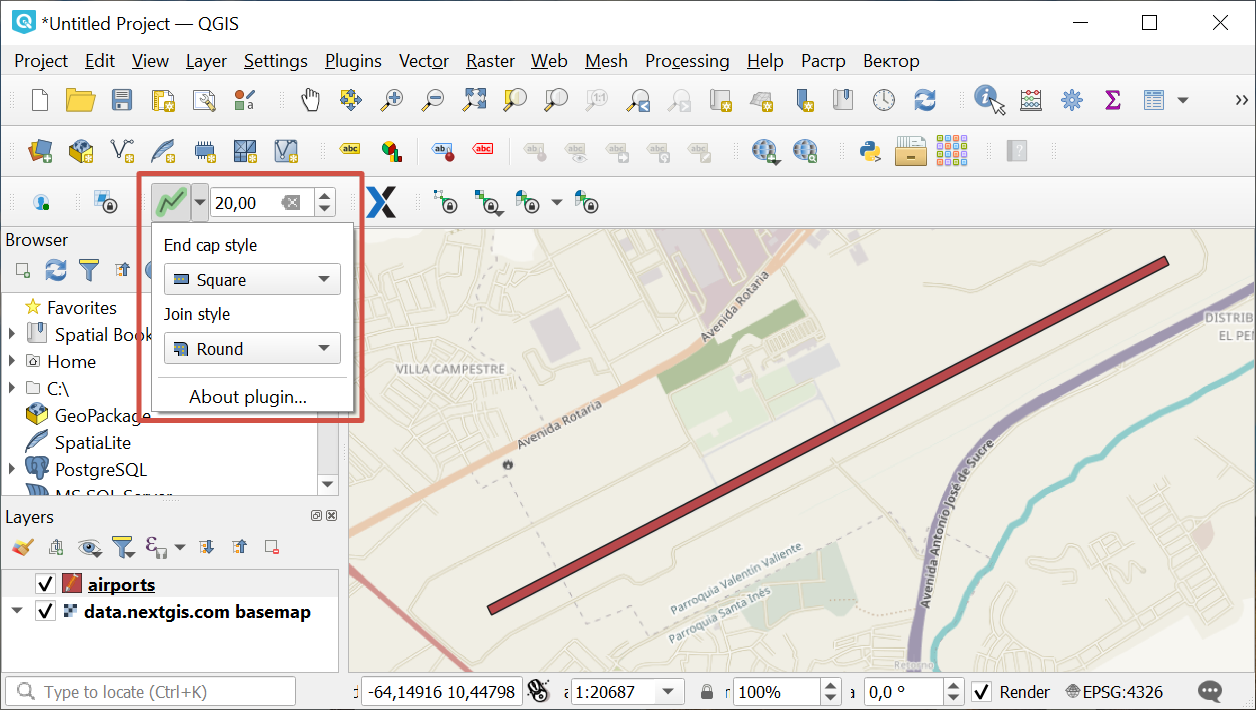Open the Plugins menu
The width and height of the screenshot is (1256, 710).
click(353, 61)
